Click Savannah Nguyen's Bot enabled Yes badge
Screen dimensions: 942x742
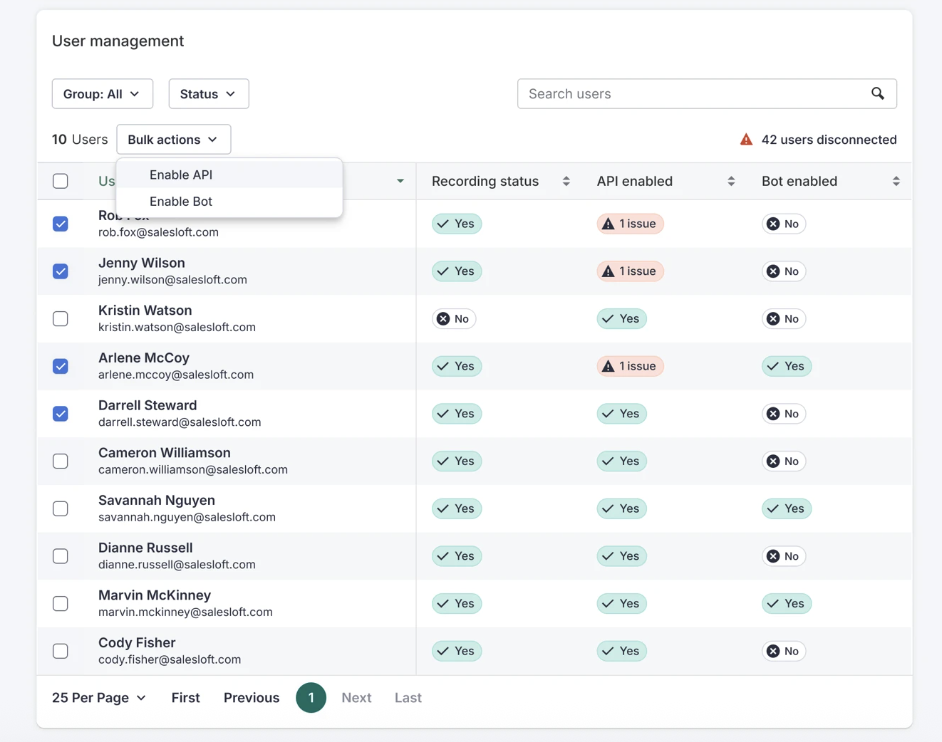click(x=786, y=508)
